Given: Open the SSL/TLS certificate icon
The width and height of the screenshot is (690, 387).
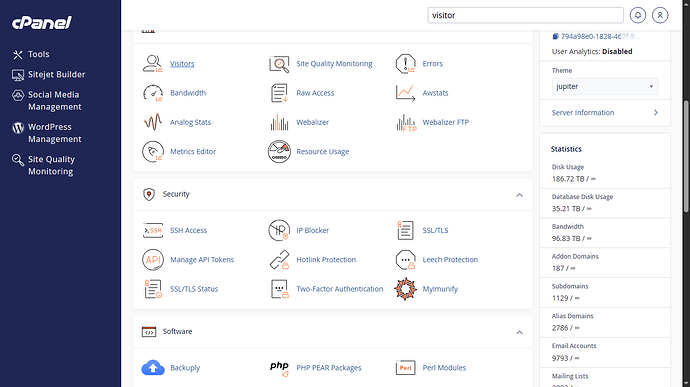Looking at the screenshot, I should [x=405, y=230].
